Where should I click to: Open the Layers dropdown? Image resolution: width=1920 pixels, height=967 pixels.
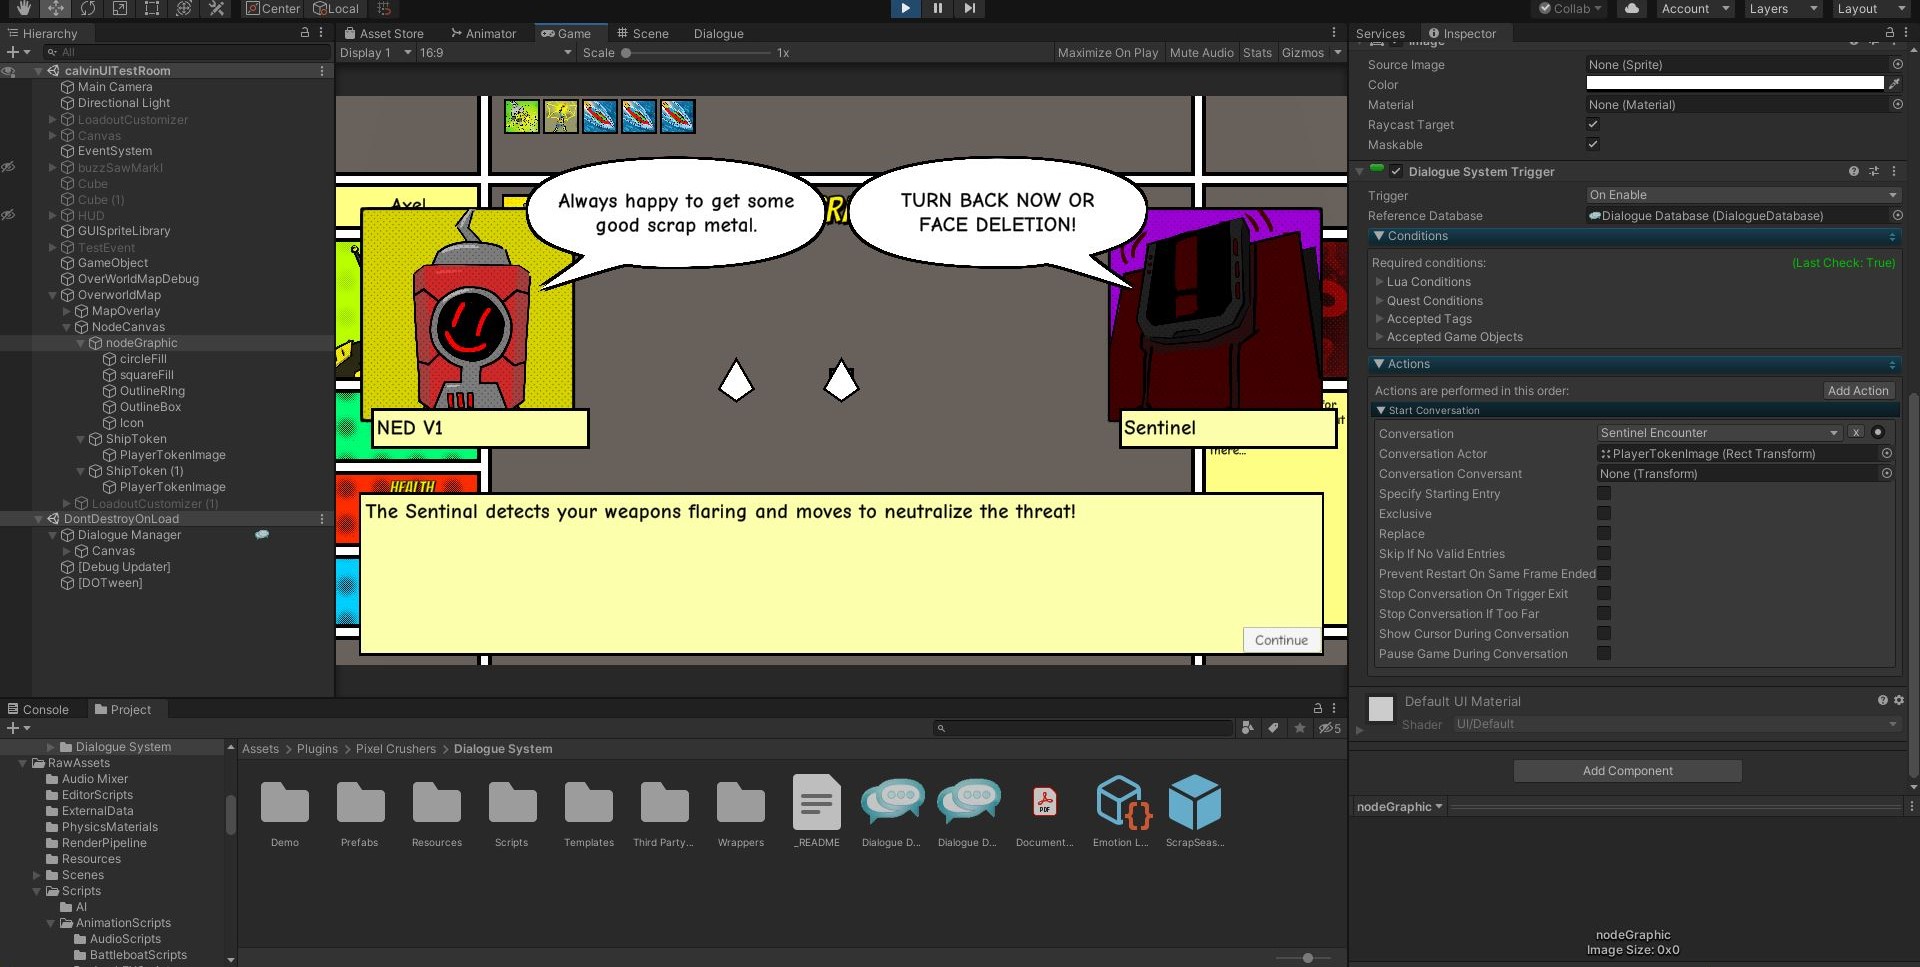tap(1784, 9)
